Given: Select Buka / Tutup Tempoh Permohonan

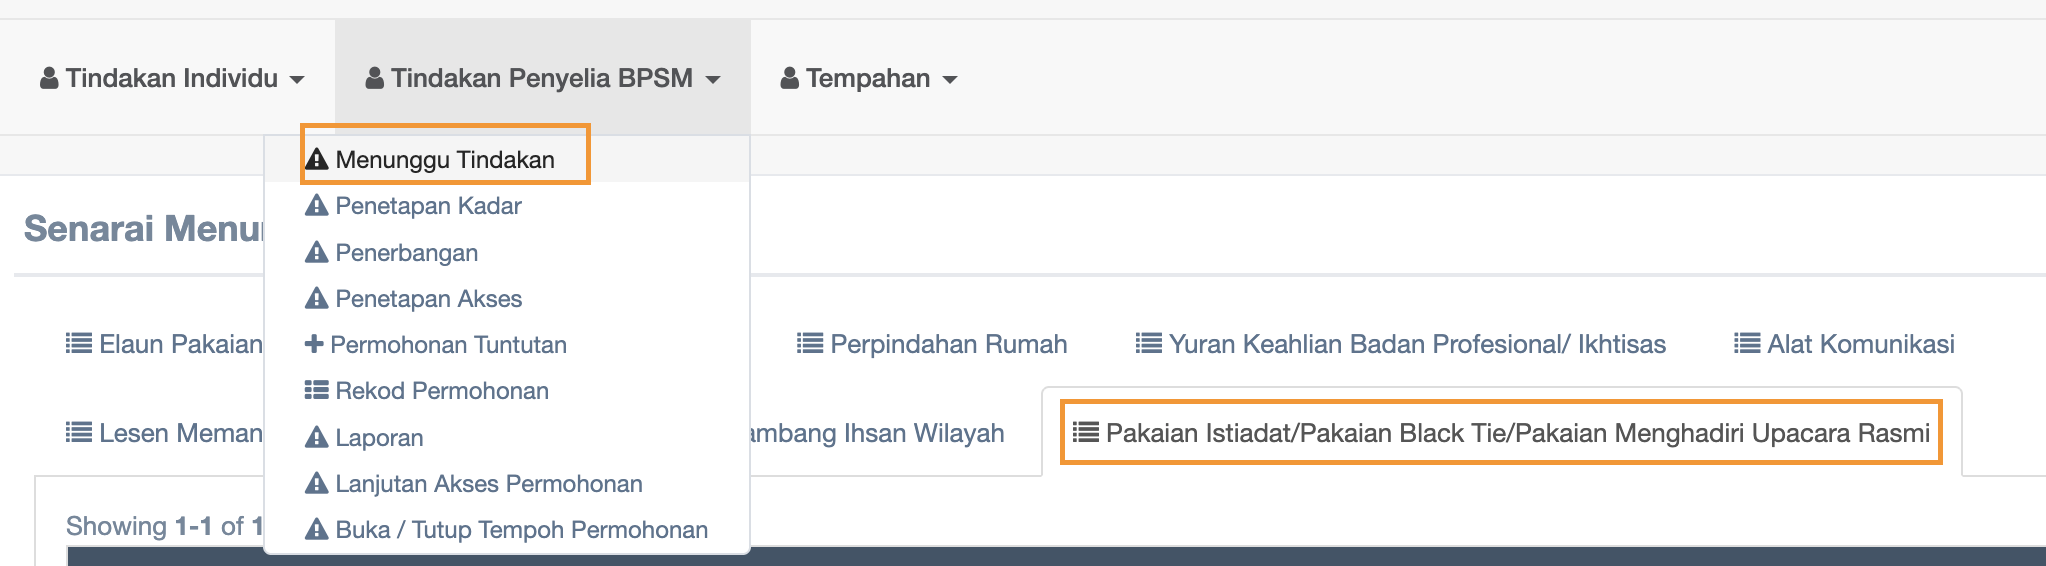Looking at the screenshot, I should pos(521,530).
